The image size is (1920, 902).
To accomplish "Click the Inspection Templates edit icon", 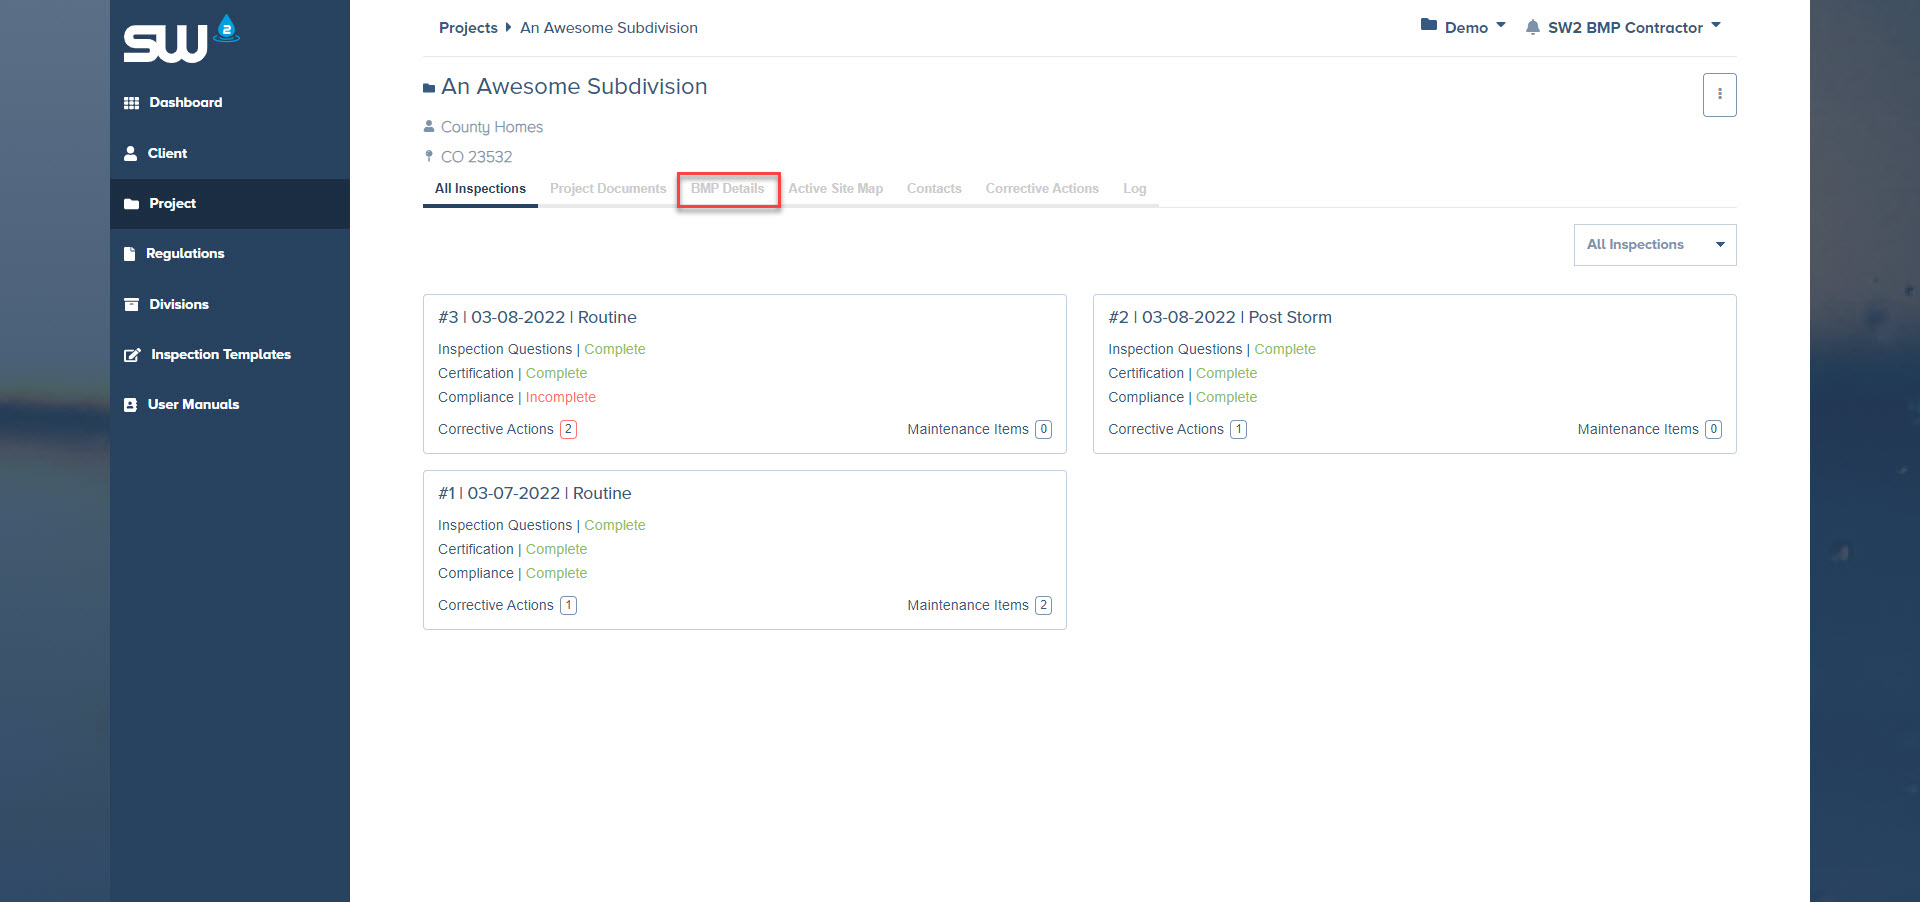I will [132, 355].
